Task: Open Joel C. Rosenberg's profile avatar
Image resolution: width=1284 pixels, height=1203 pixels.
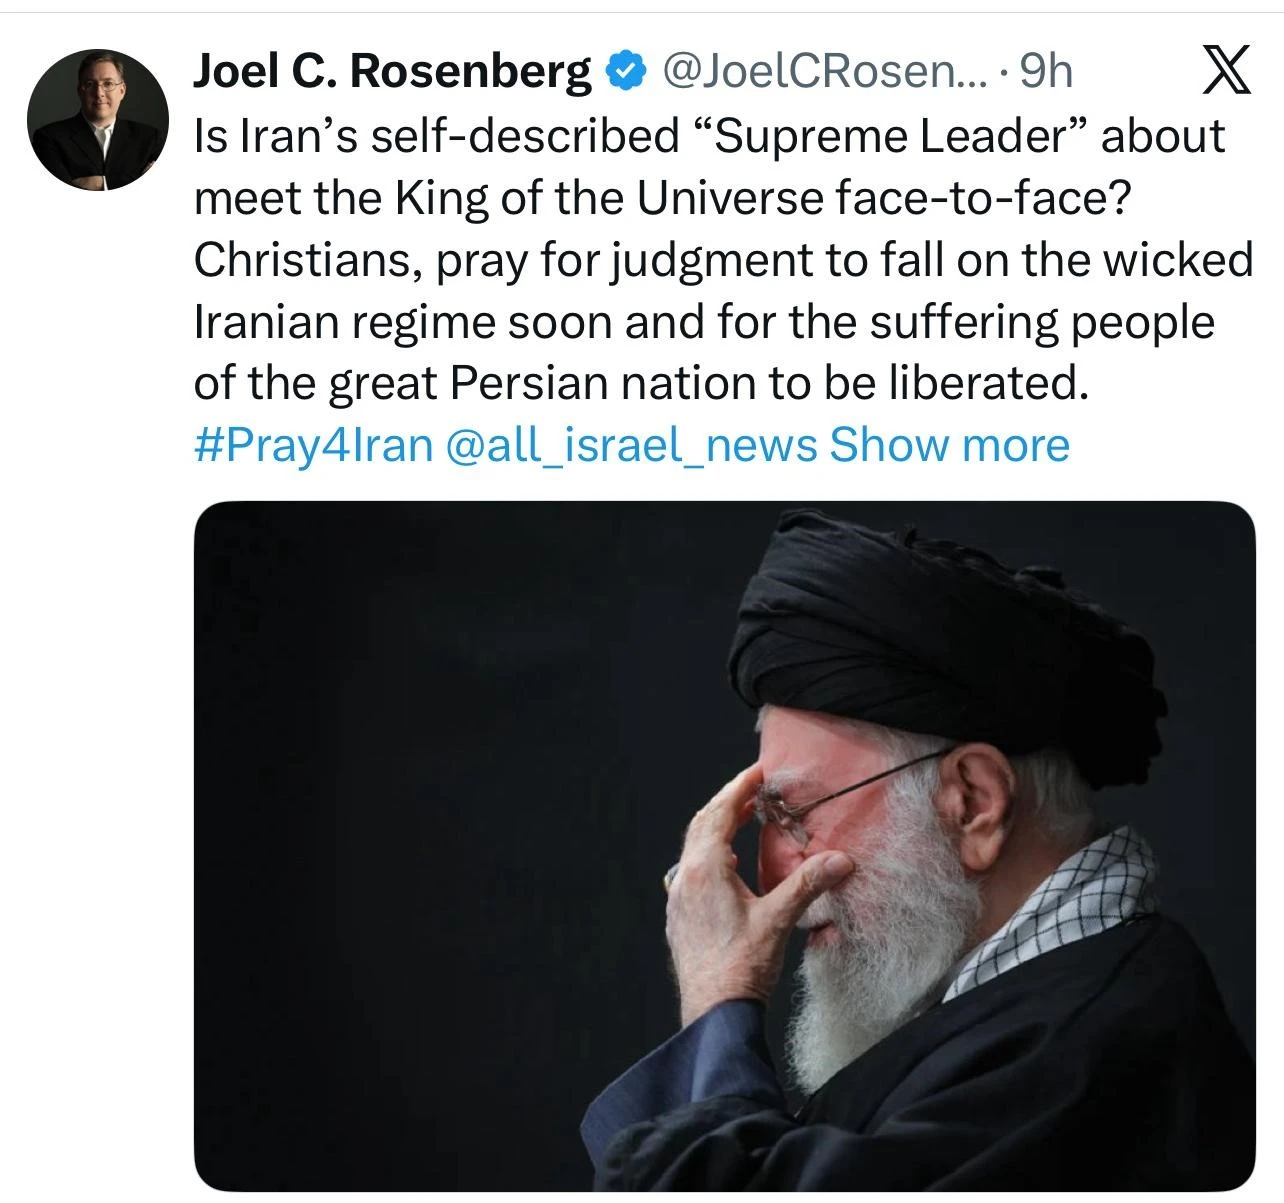Action: click(x=97, y=119)
